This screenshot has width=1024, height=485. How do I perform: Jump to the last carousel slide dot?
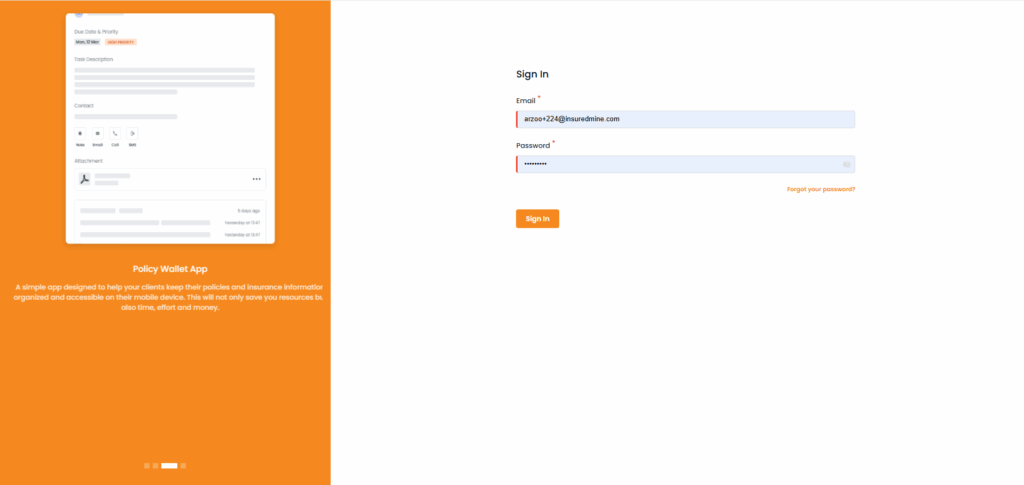pyautogui.click(x=184, y=465)
